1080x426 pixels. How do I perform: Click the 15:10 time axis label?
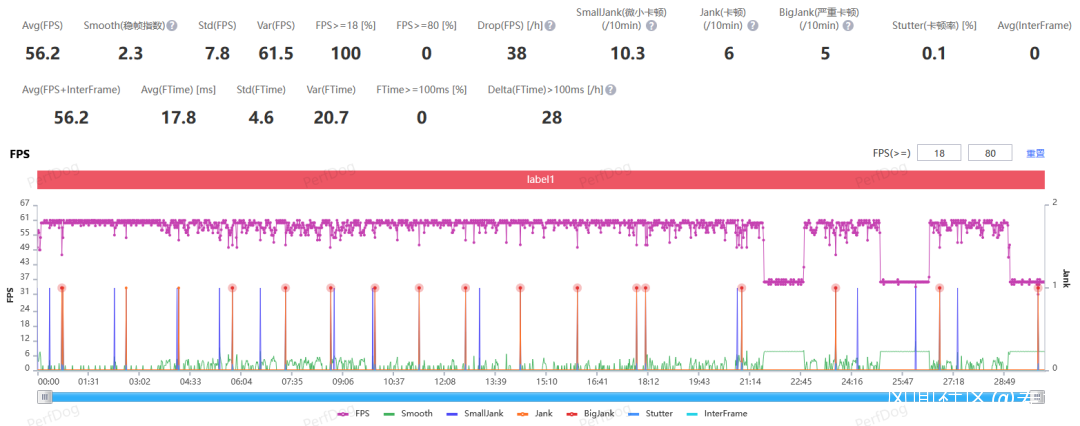546,381
